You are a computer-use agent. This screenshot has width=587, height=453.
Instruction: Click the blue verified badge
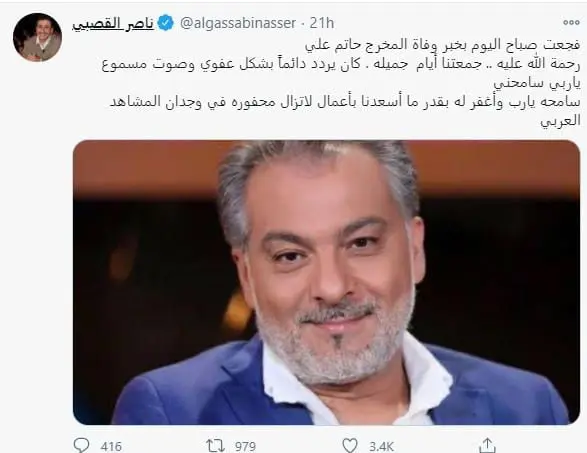(165, 23)
